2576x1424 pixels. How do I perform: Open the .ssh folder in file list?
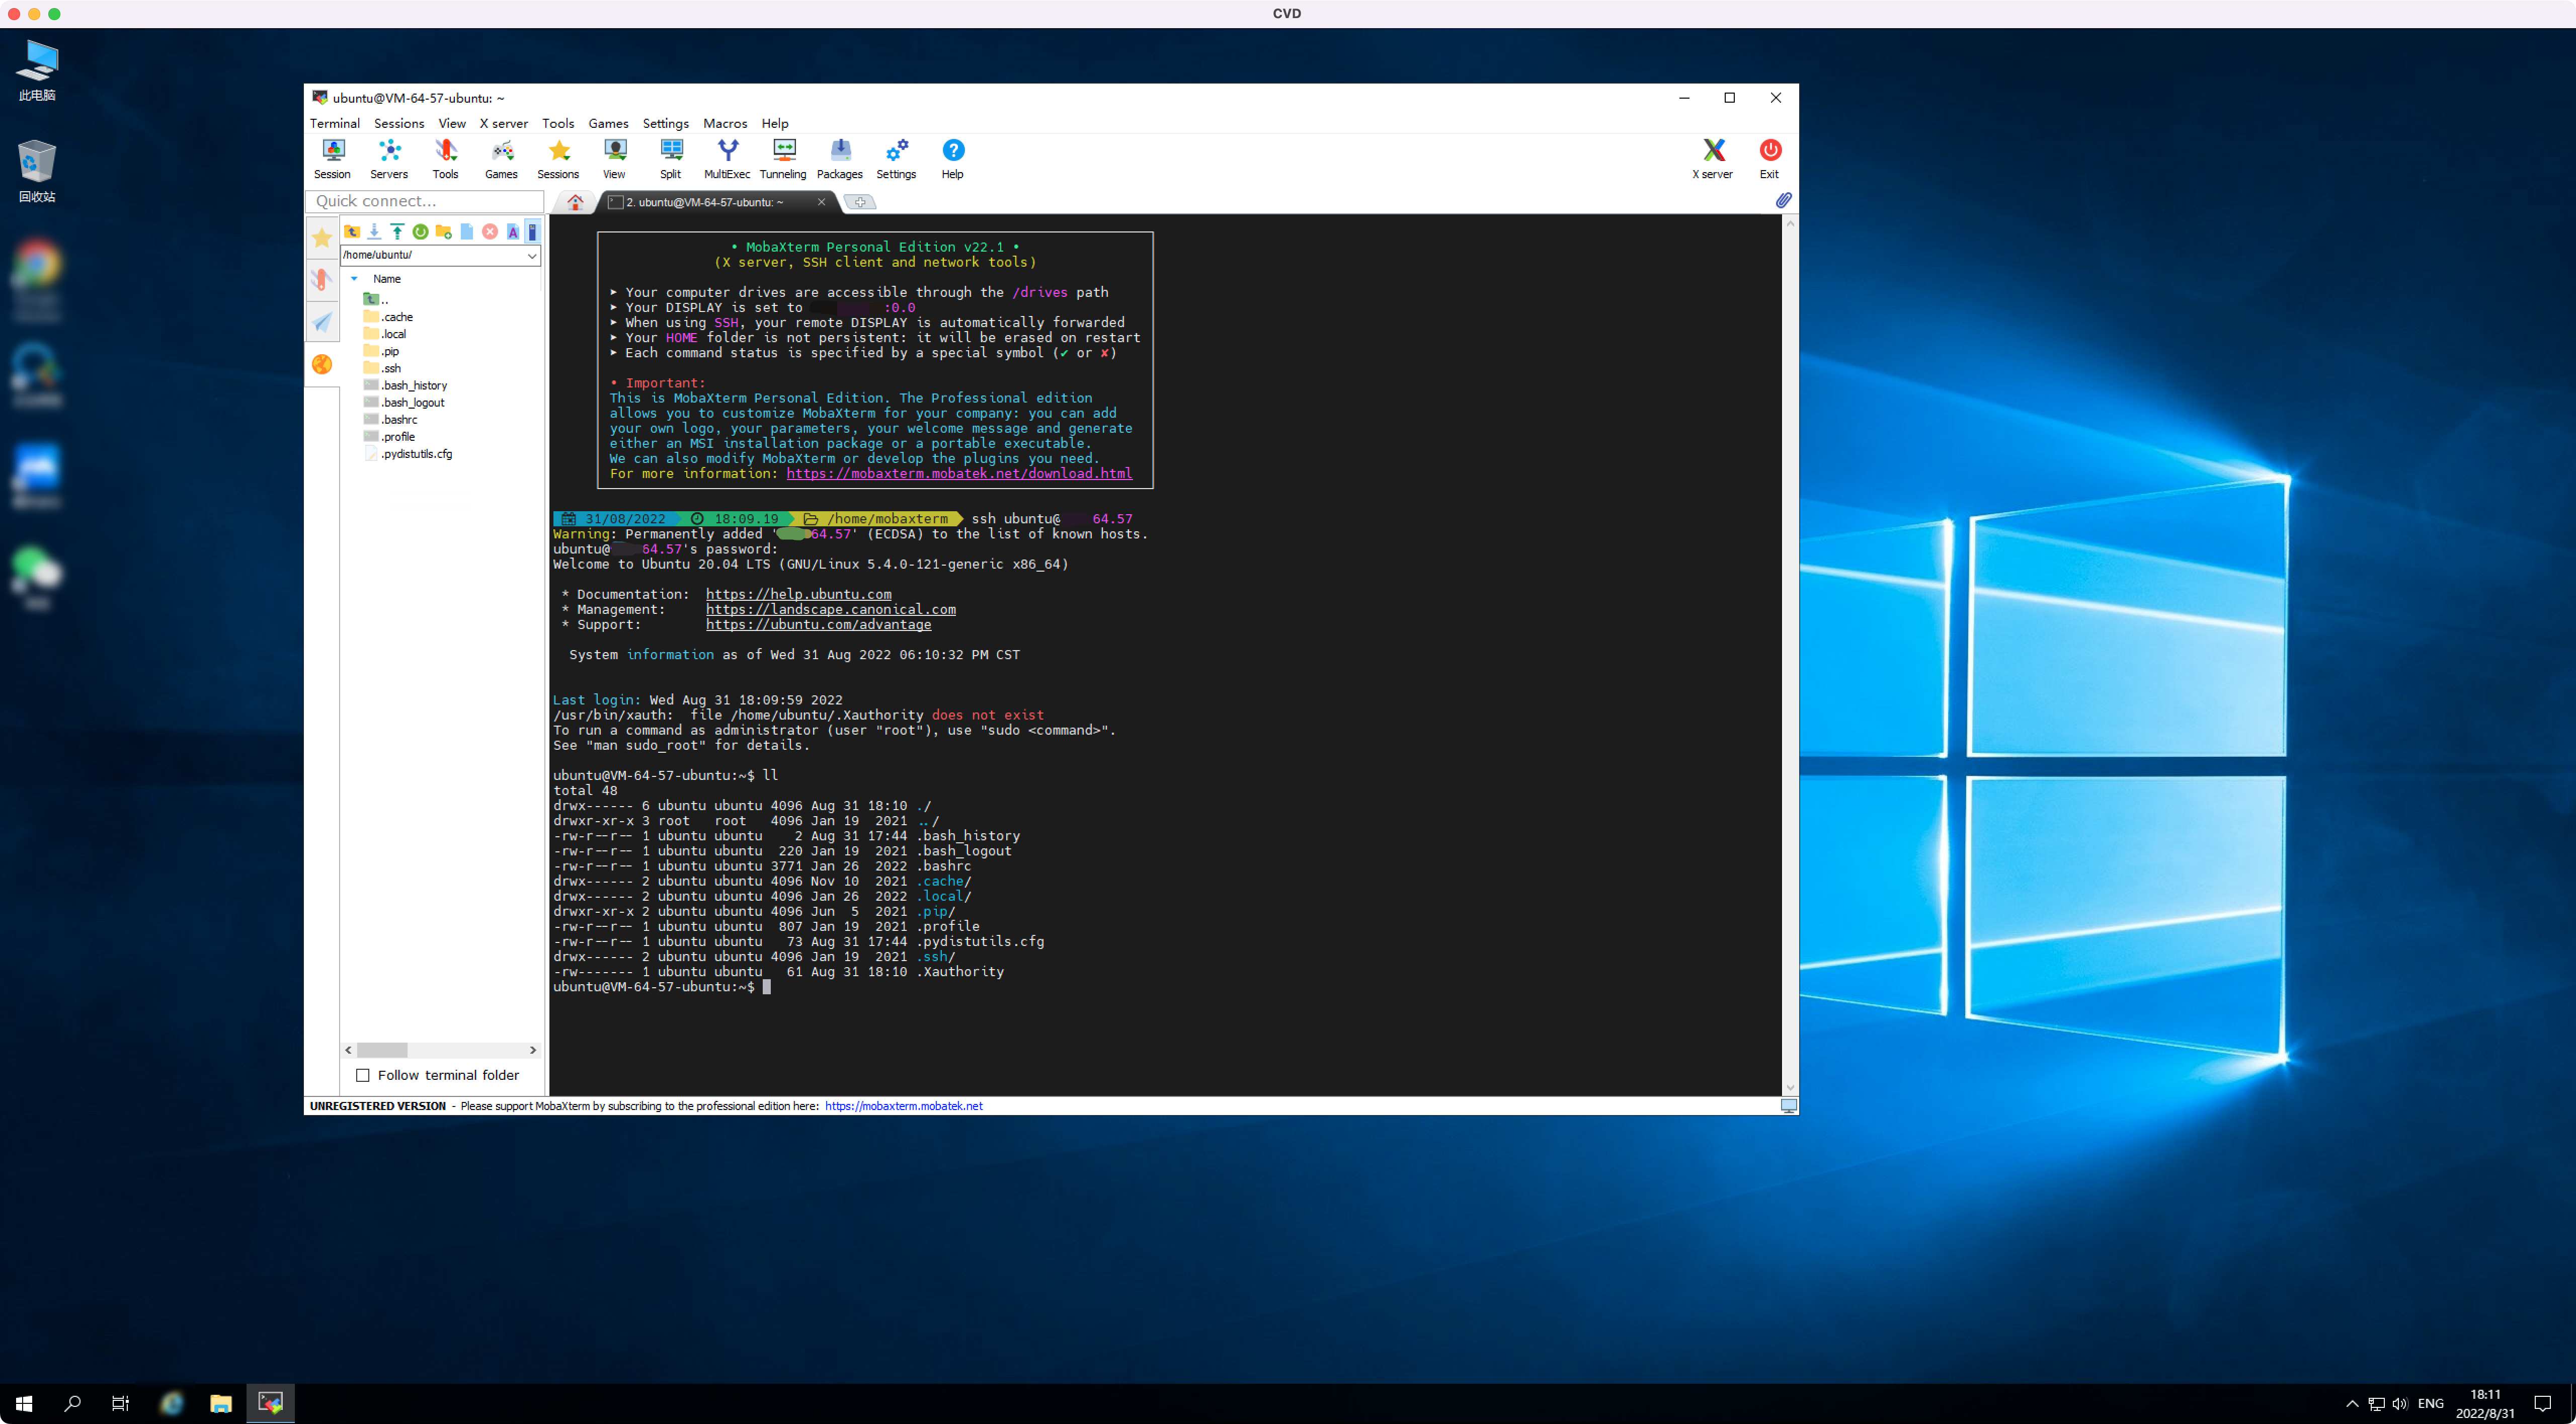pos(391,368)
